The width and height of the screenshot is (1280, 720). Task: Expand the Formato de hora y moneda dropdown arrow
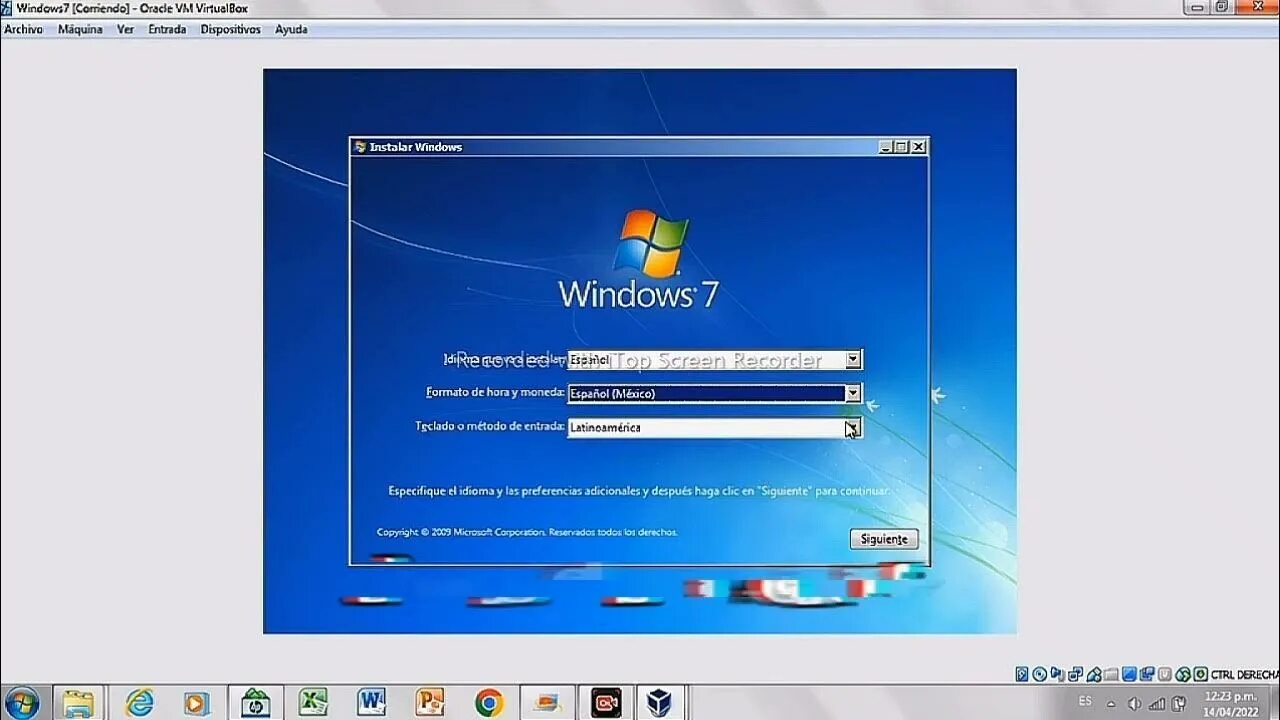(x=853, y=394)
